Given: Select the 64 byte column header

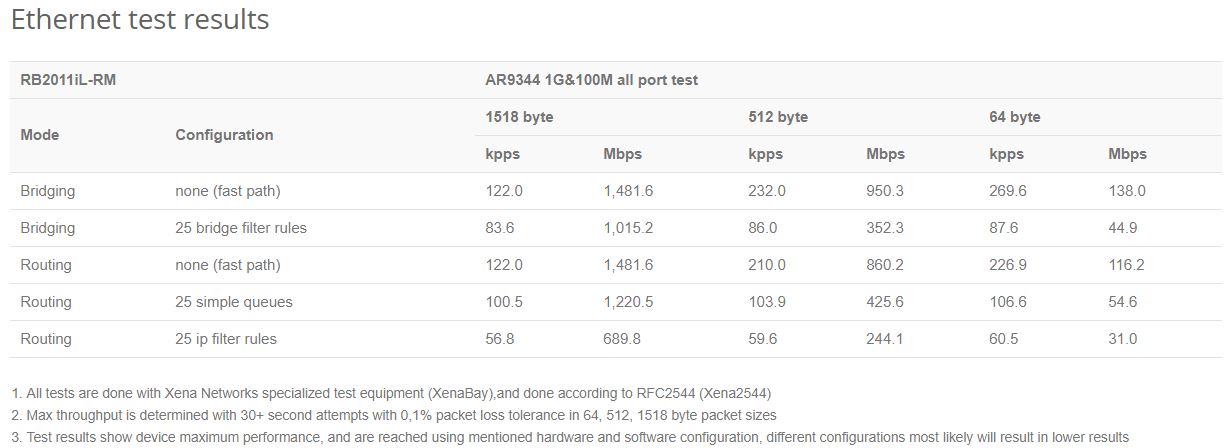Looking at the screenshot, I should pos(1015,117).
